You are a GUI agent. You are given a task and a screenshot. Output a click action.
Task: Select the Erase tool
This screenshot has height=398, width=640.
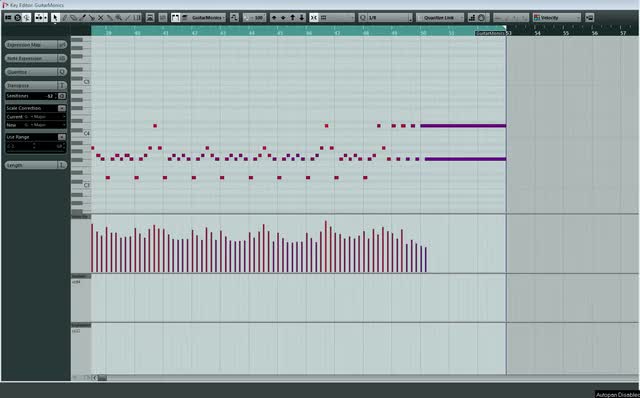[73, 18]
